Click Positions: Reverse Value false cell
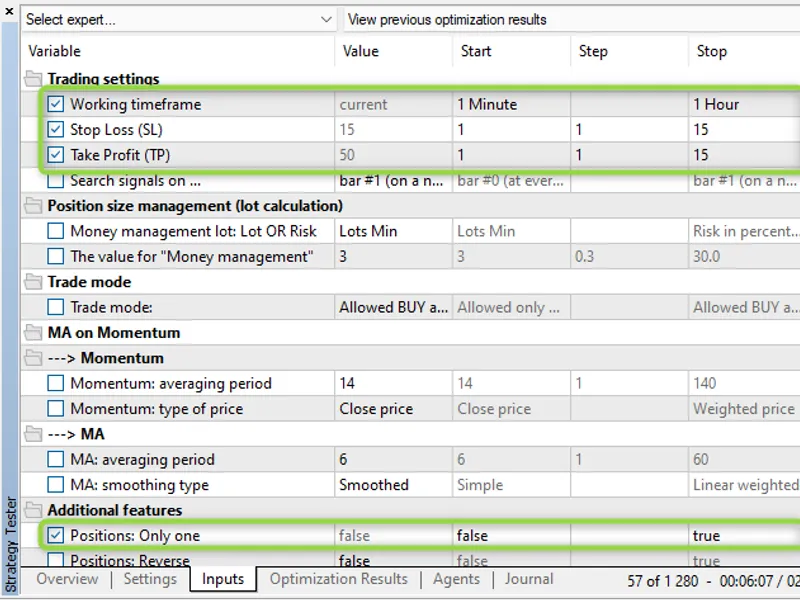This screenshot has height=600, width=800. [x=394, y=559]
